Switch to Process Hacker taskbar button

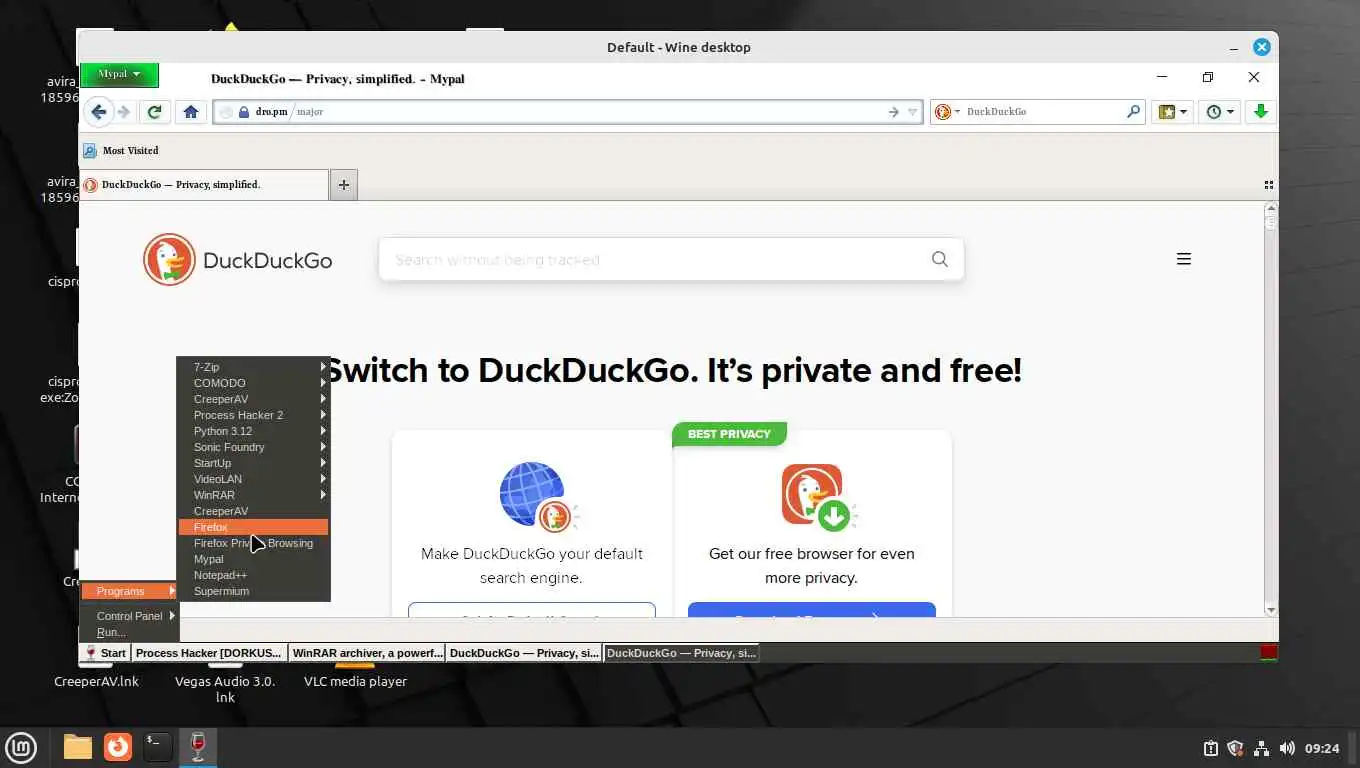tap(208, 653)
